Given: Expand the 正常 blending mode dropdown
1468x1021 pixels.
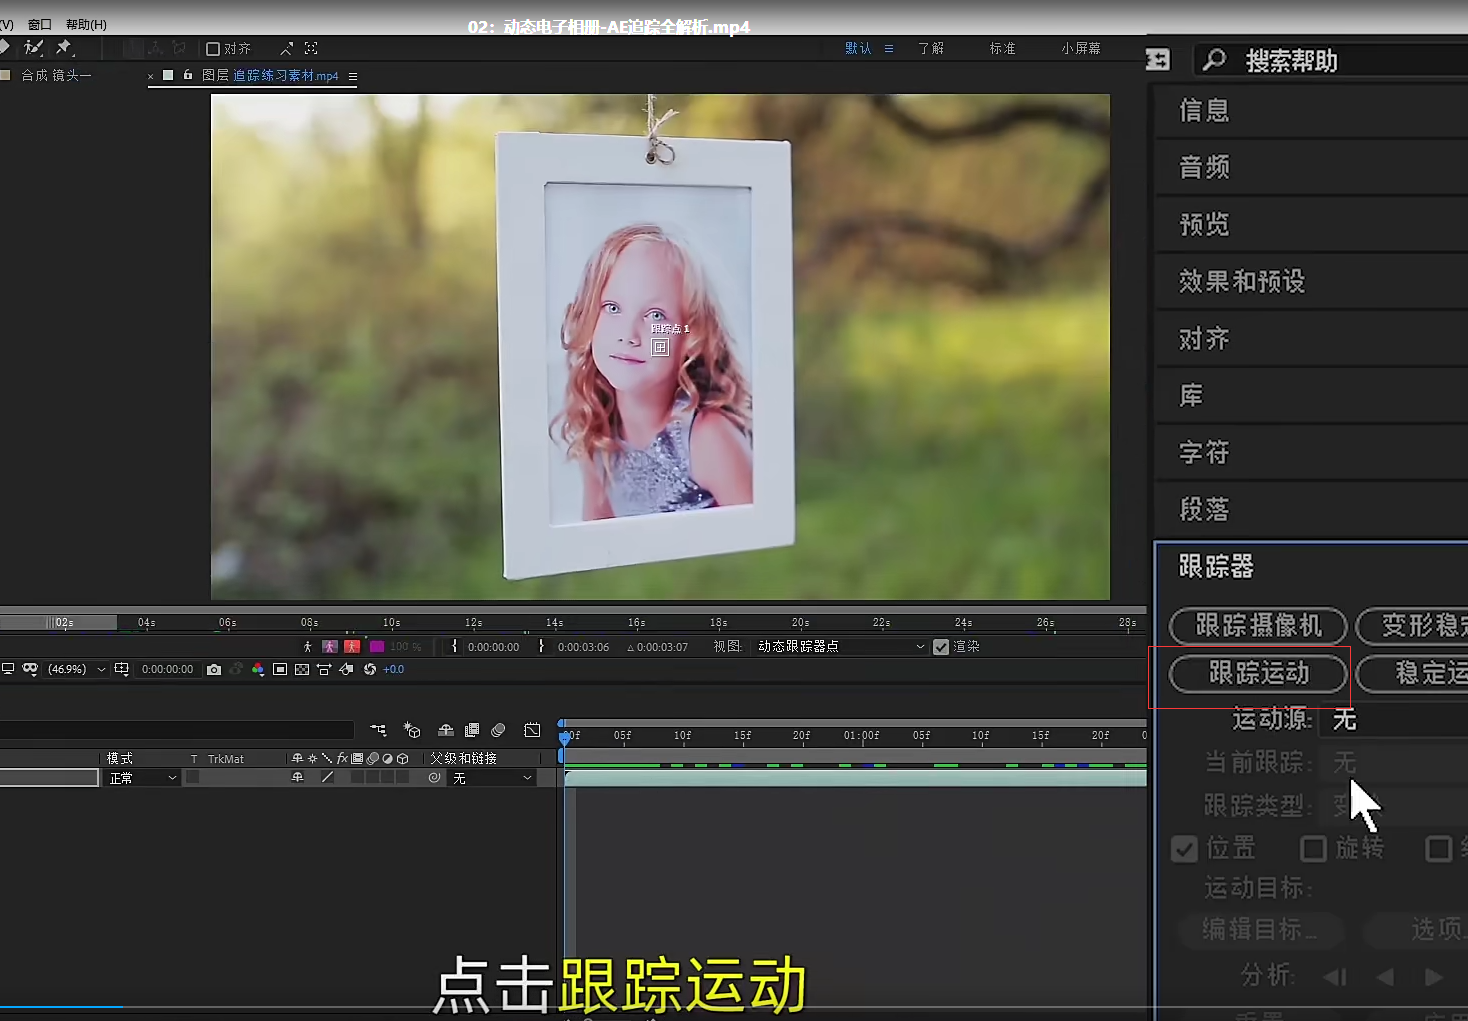Looking at the screenshot, I should (142, 778).
